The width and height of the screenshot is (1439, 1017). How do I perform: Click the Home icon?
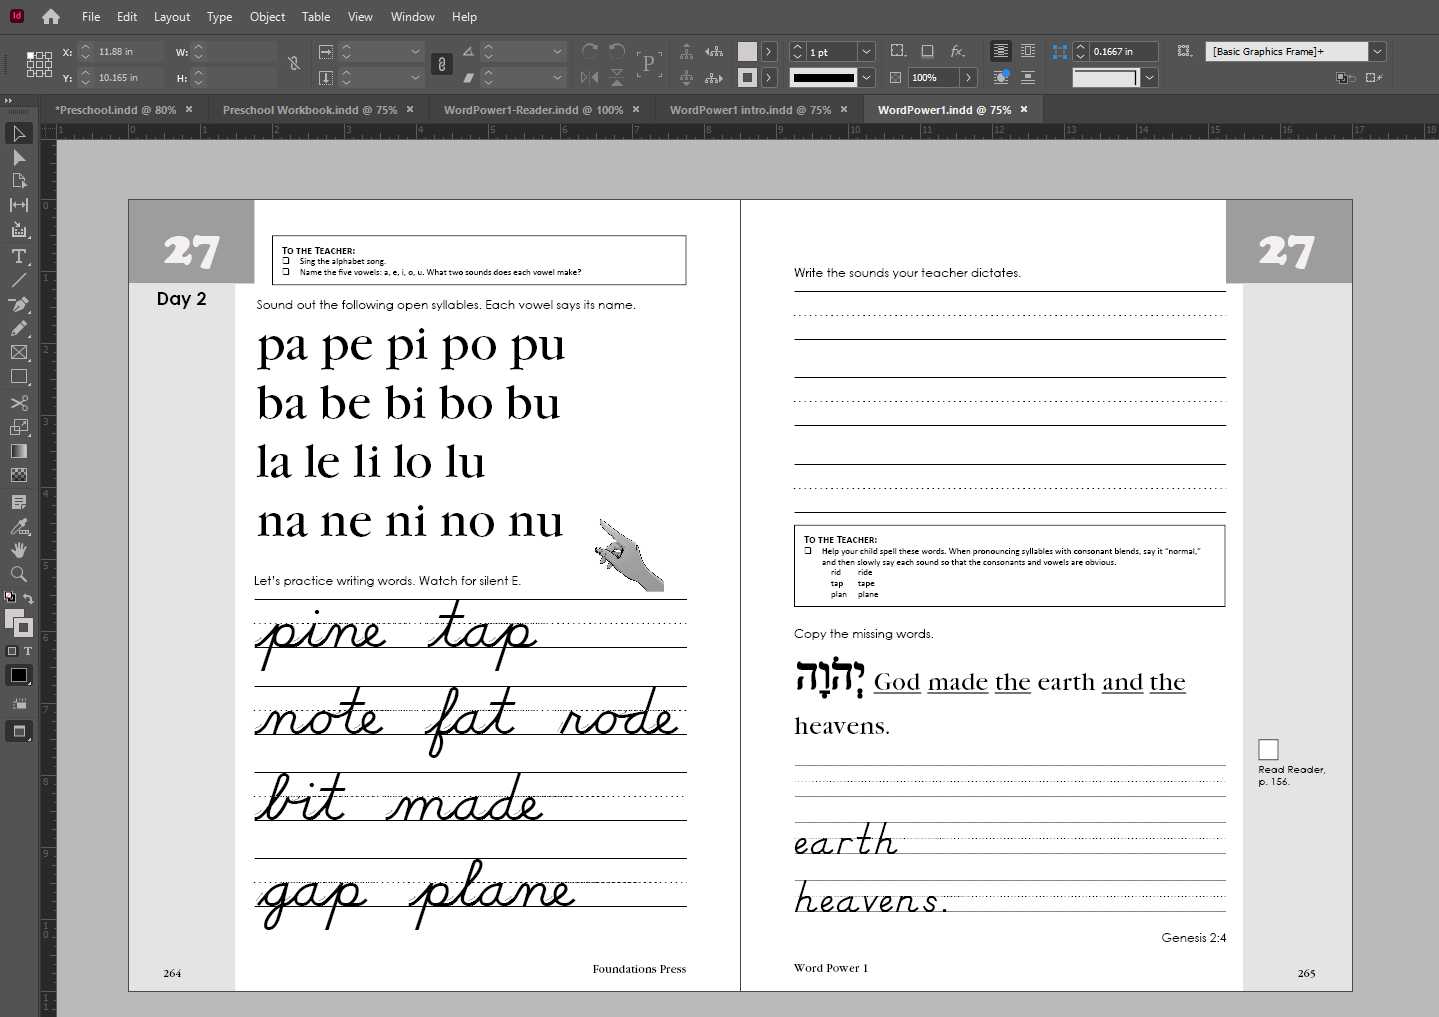51,16
